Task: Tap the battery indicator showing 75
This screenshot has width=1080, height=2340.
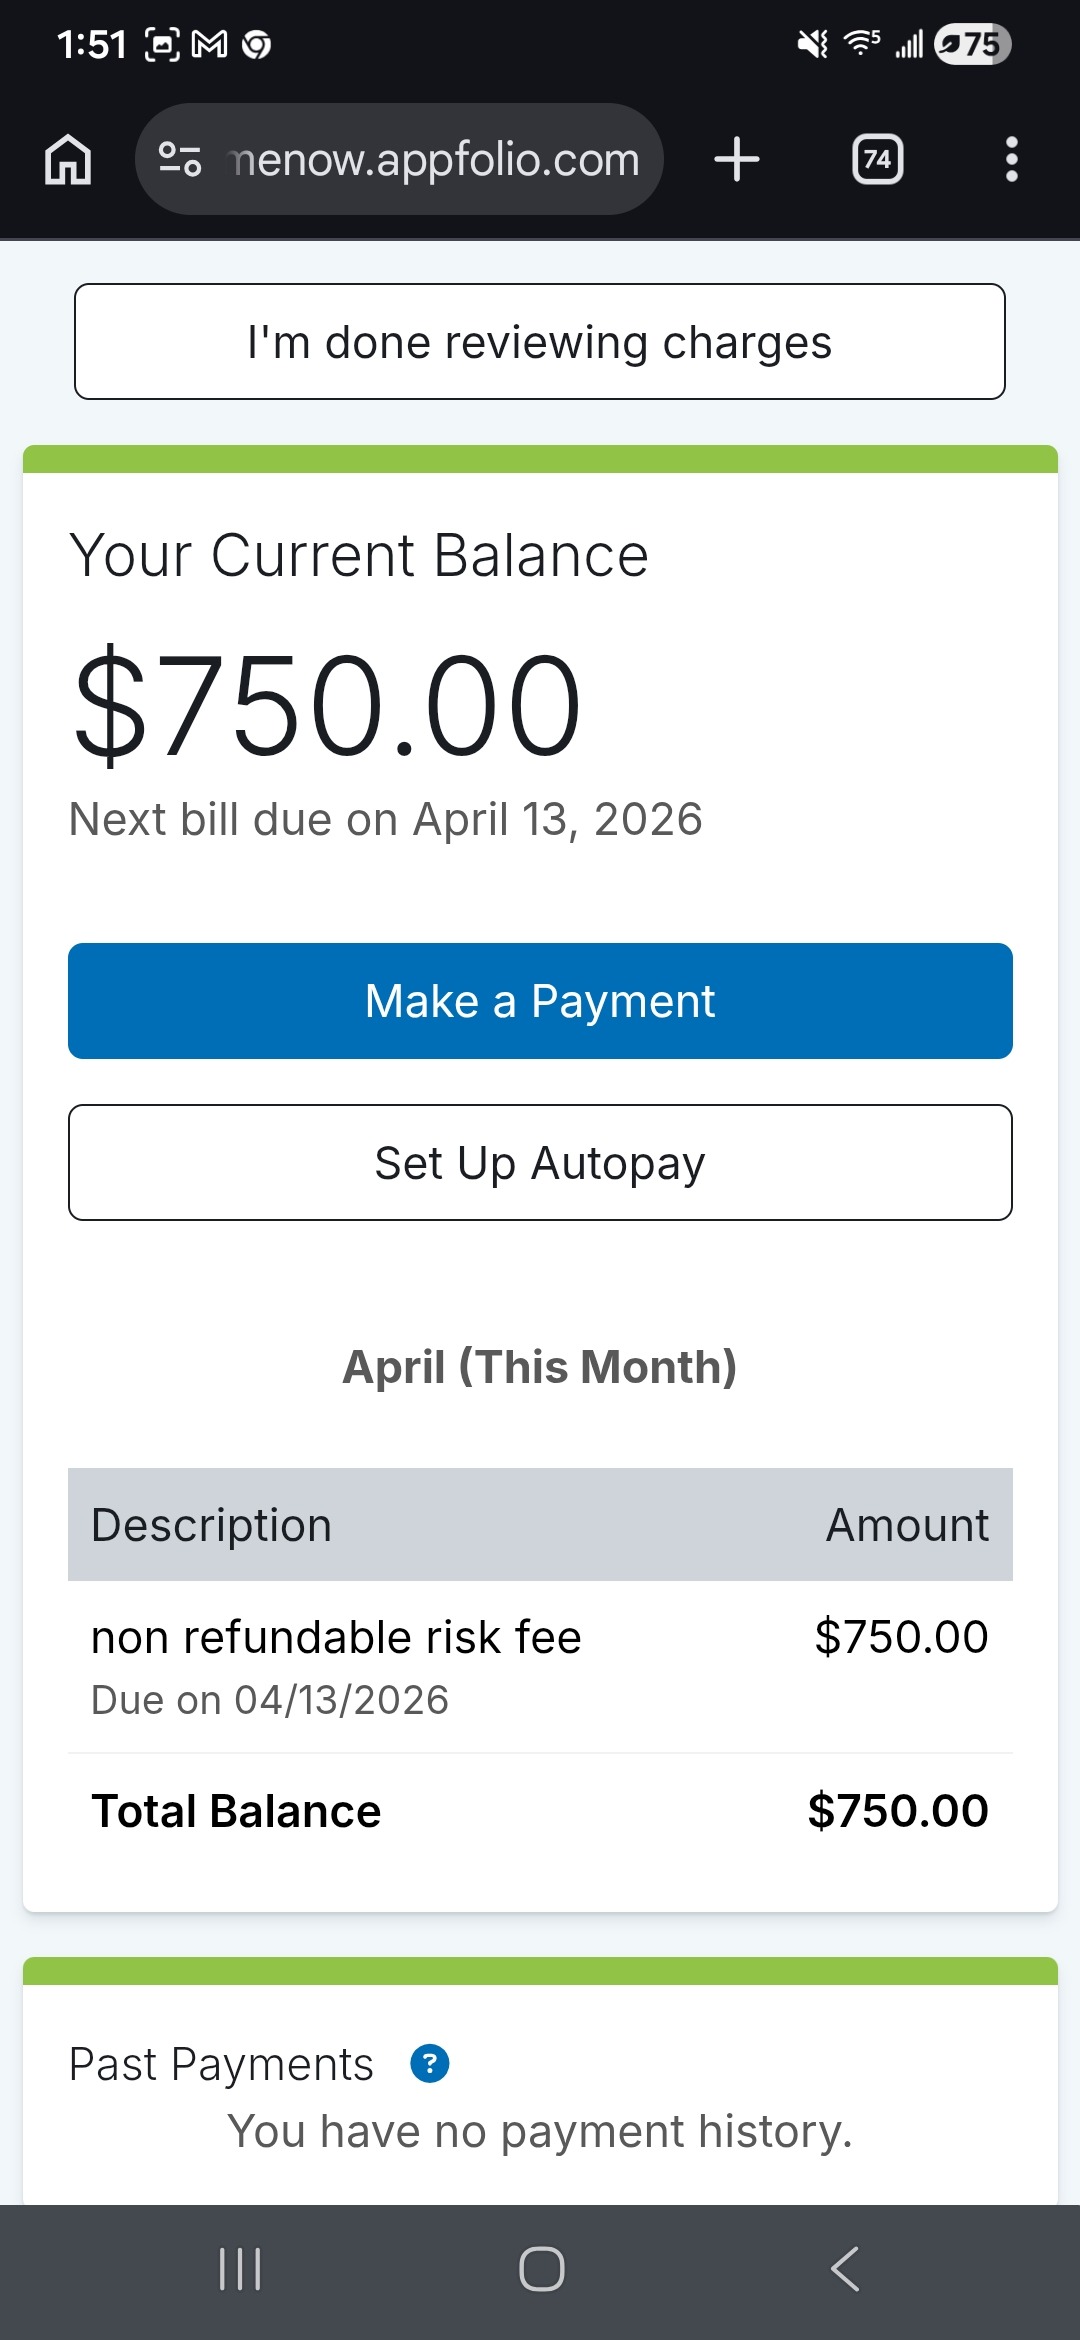Action: 972,45
